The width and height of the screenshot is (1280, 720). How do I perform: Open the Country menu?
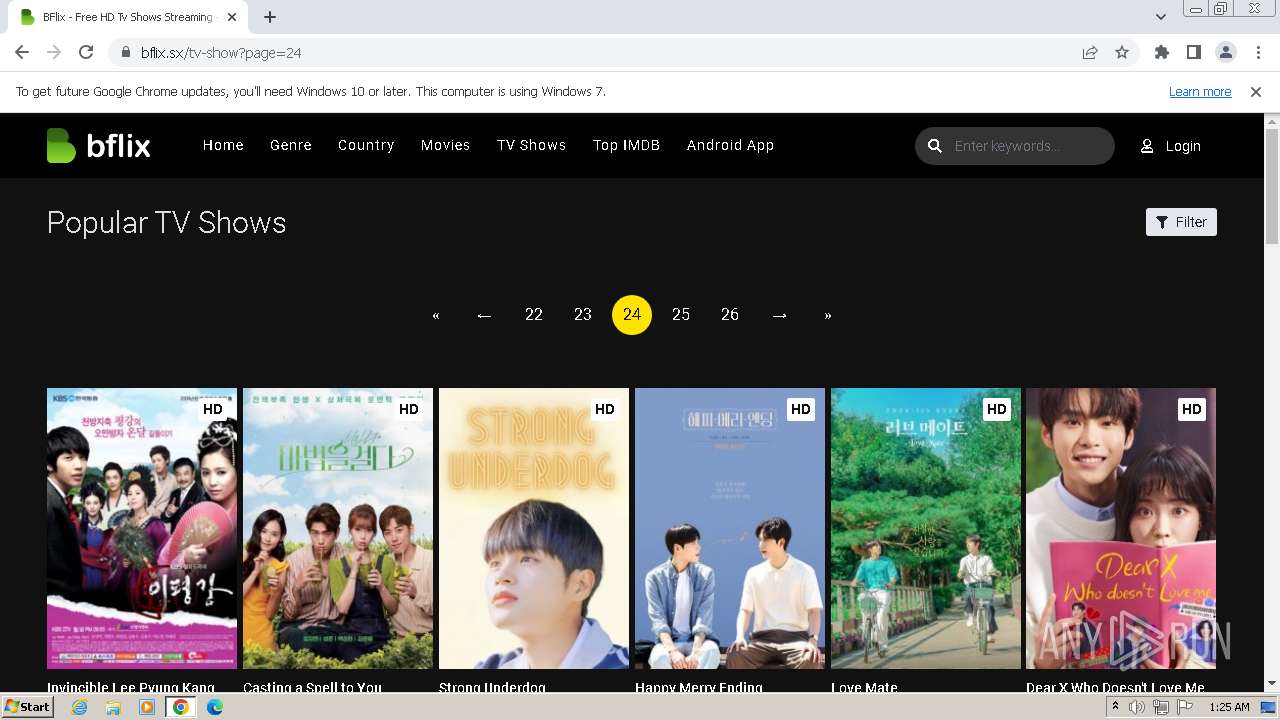tap(366, 145)
